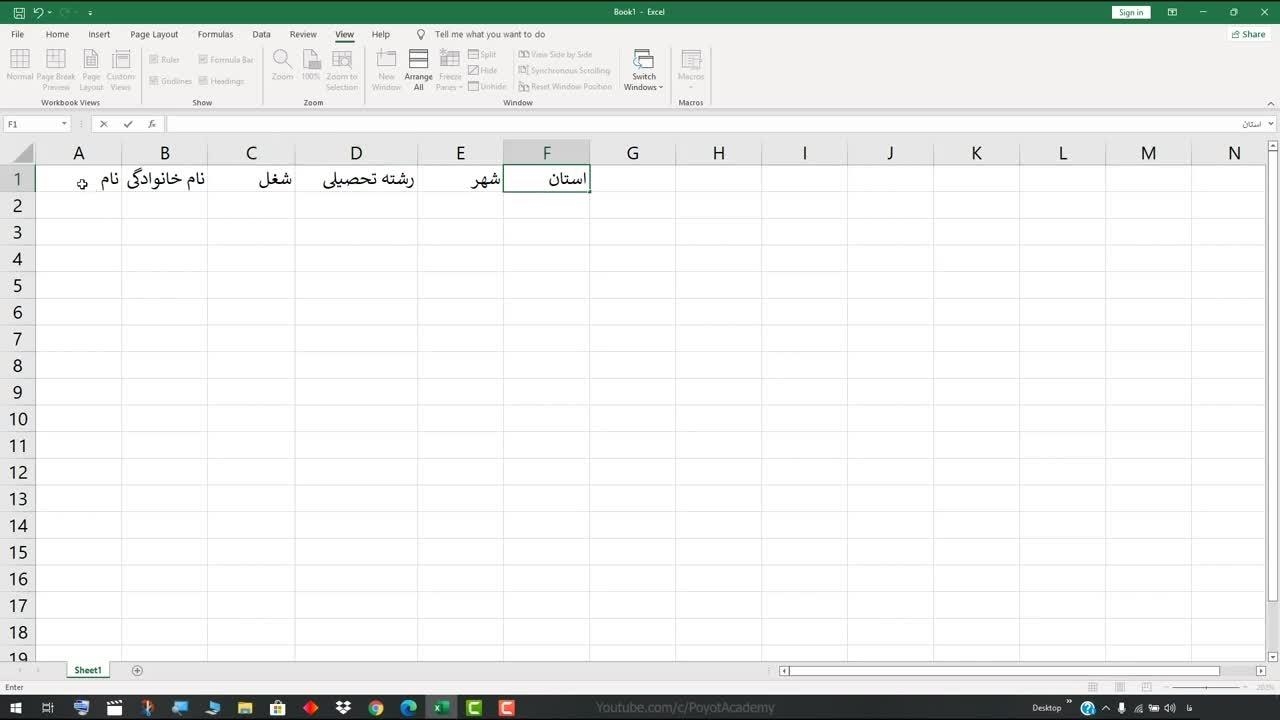Screen dimensions: 1280x720
Task: Open the Name Box dropdown arrow
Action: [64, 124]
